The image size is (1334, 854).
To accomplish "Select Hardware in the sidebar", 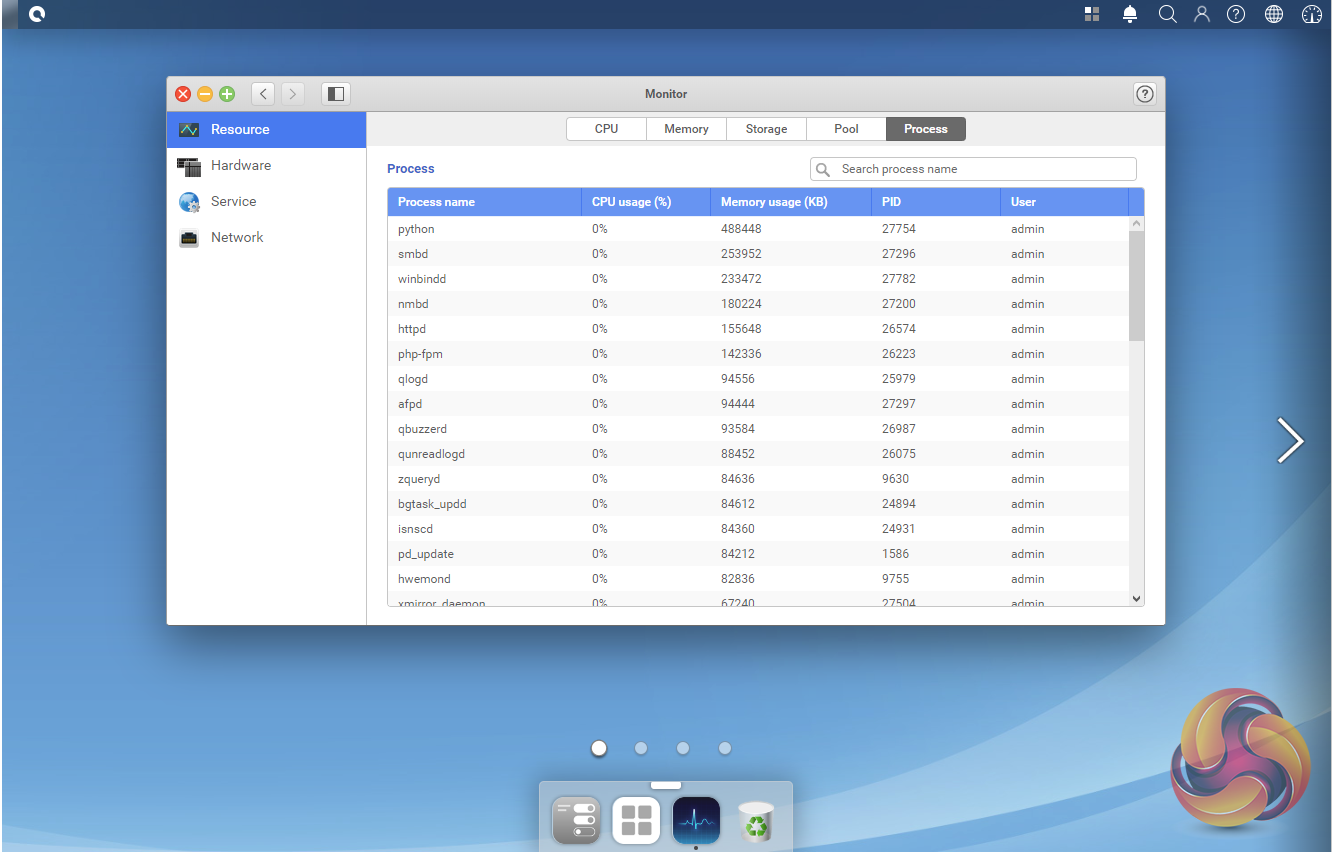I will 240,166.
